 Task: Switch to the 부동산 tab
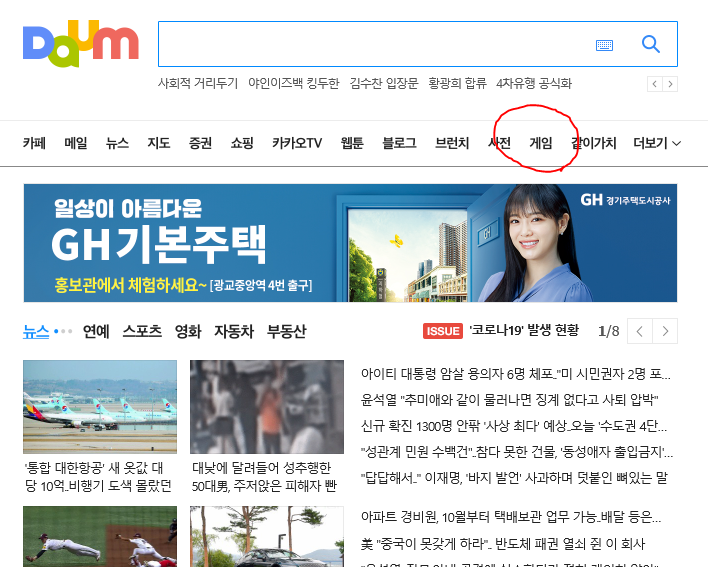tap(287, 331)
